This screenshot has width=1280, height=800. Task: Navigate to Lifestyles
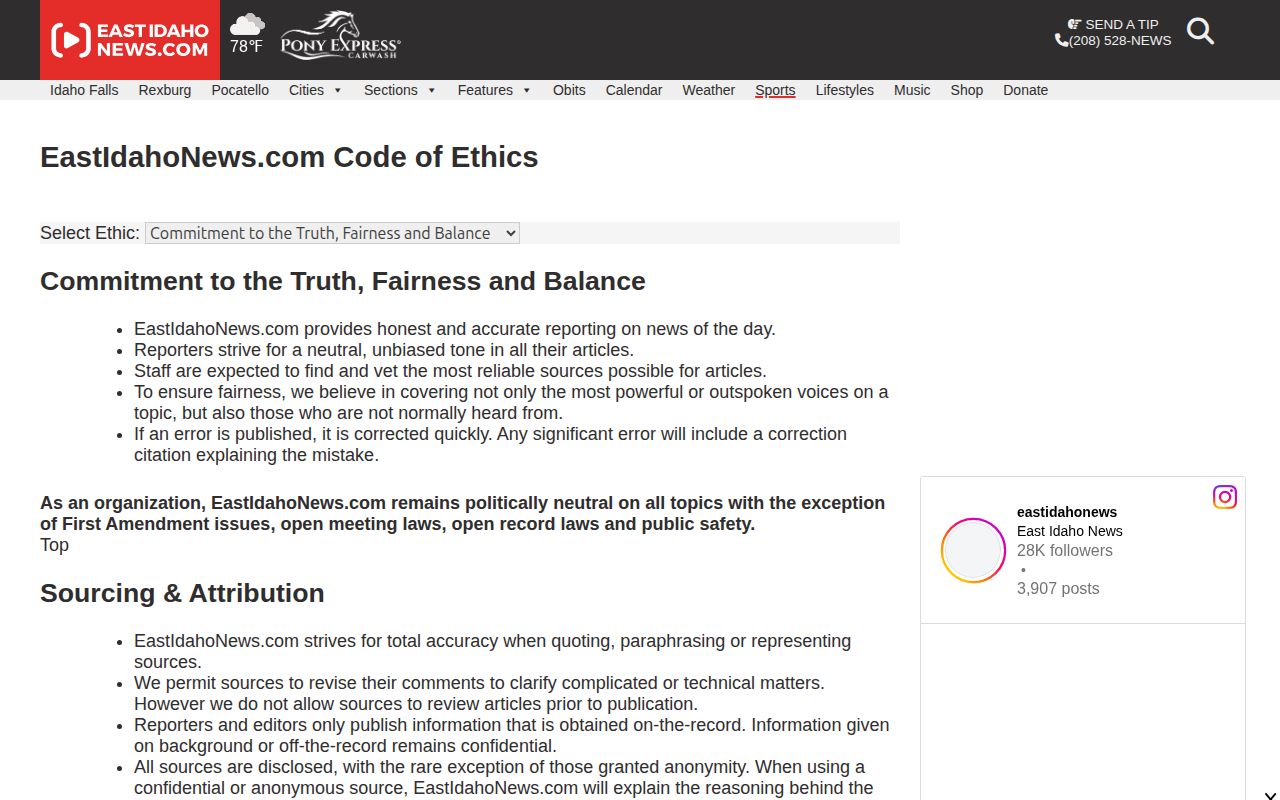point(845,90)
